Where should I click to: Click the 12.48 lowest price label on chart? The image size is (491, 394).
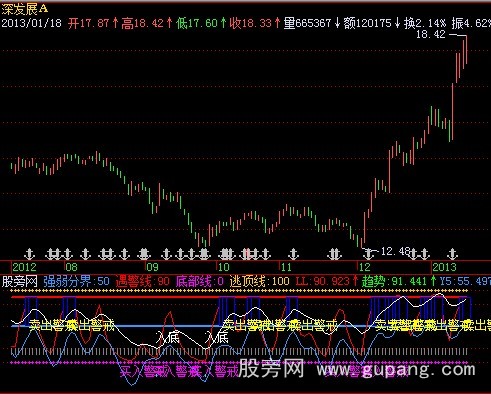[395, 251]
